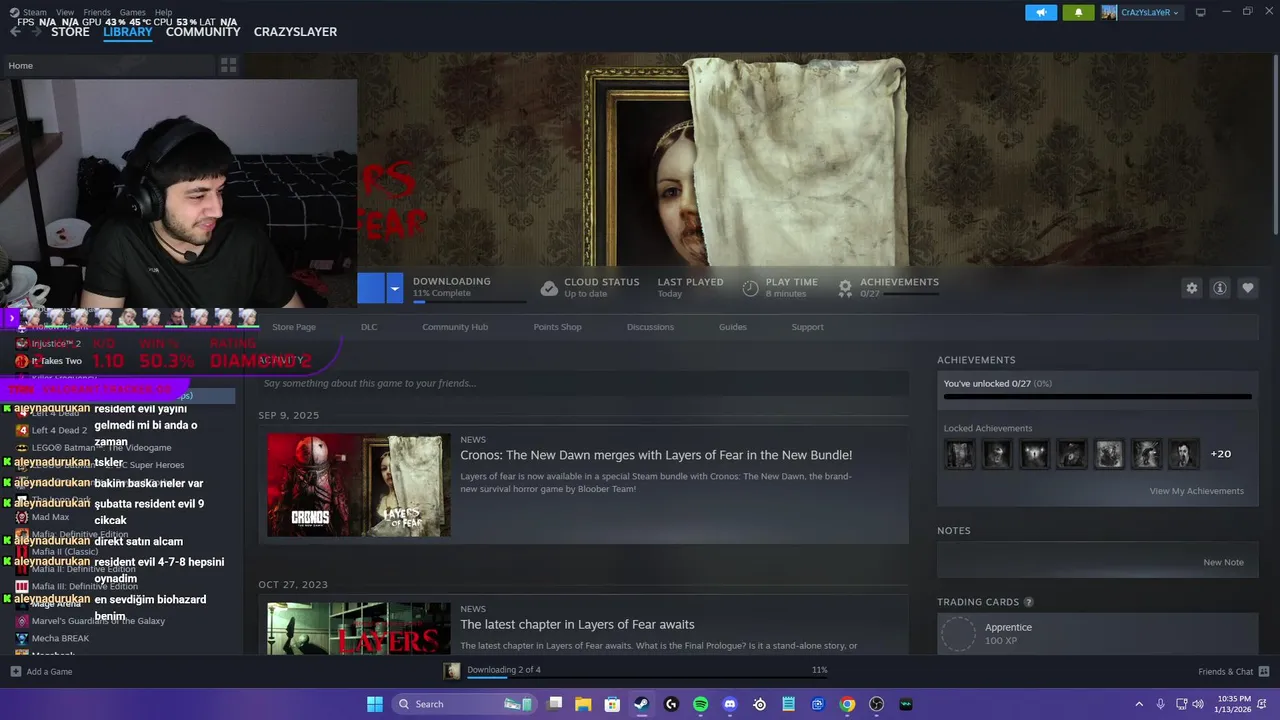Image resolution: width=1280 pixels, height=720 pixels.
Task: Open 'The latest chapter in Layers of Fear awaits'
Action: [x=577, y=624]
